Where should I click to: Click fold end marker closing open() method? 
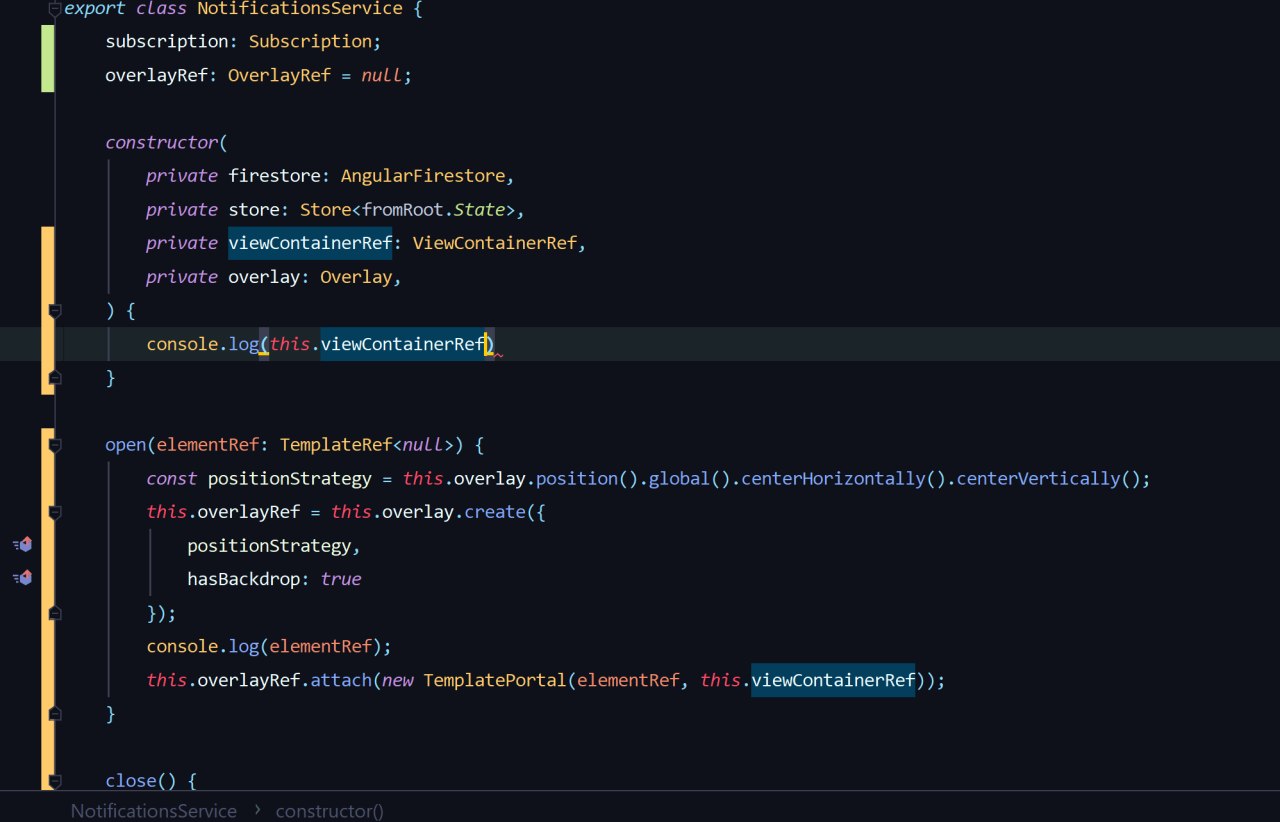click(x=55, y=713)
